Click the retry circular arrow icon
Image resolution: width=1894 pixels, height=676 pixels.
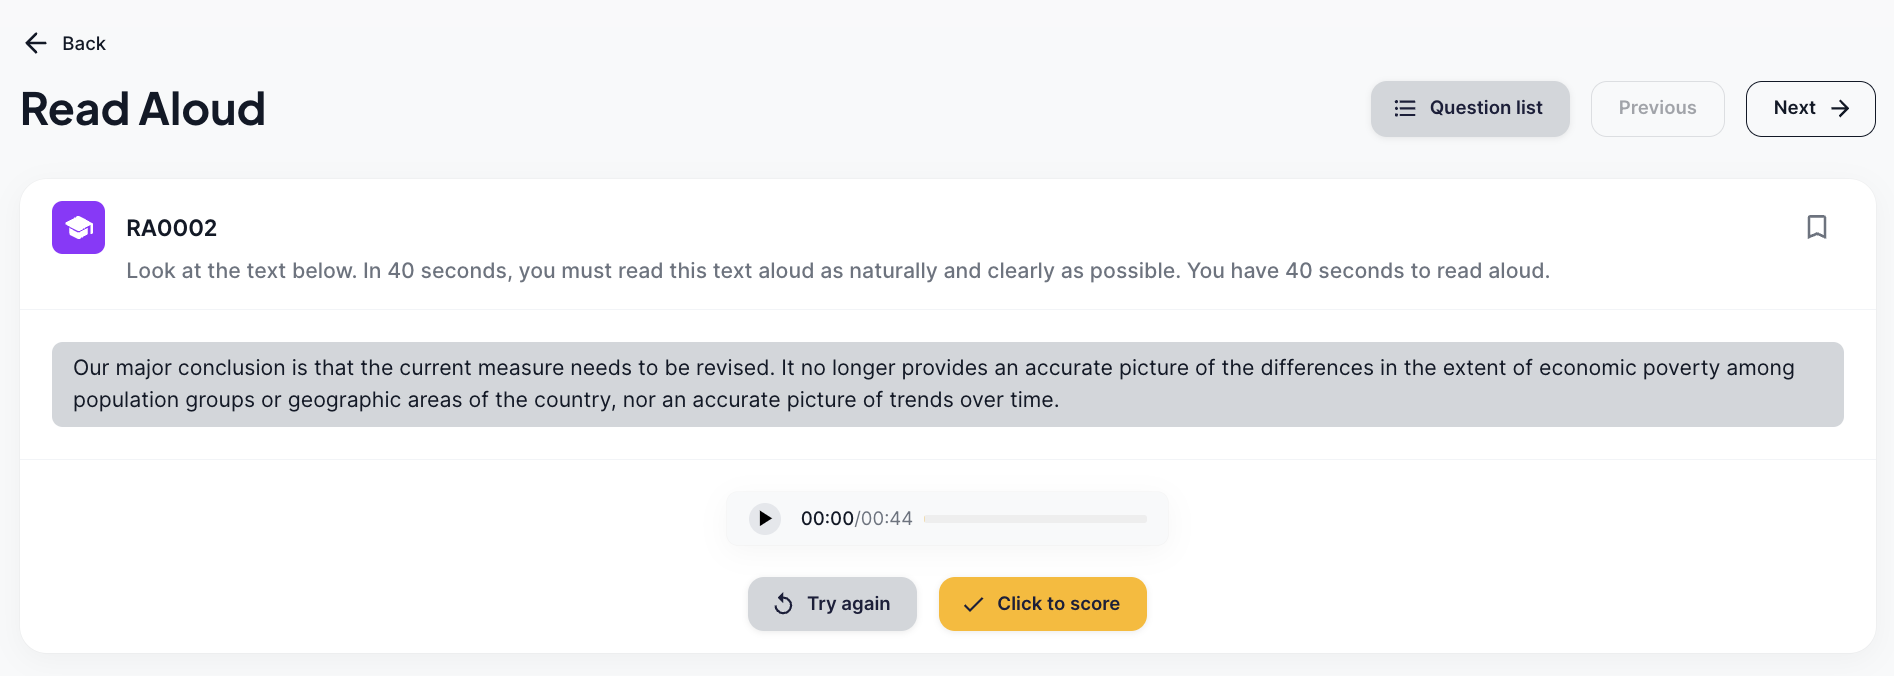pos(784,604)
